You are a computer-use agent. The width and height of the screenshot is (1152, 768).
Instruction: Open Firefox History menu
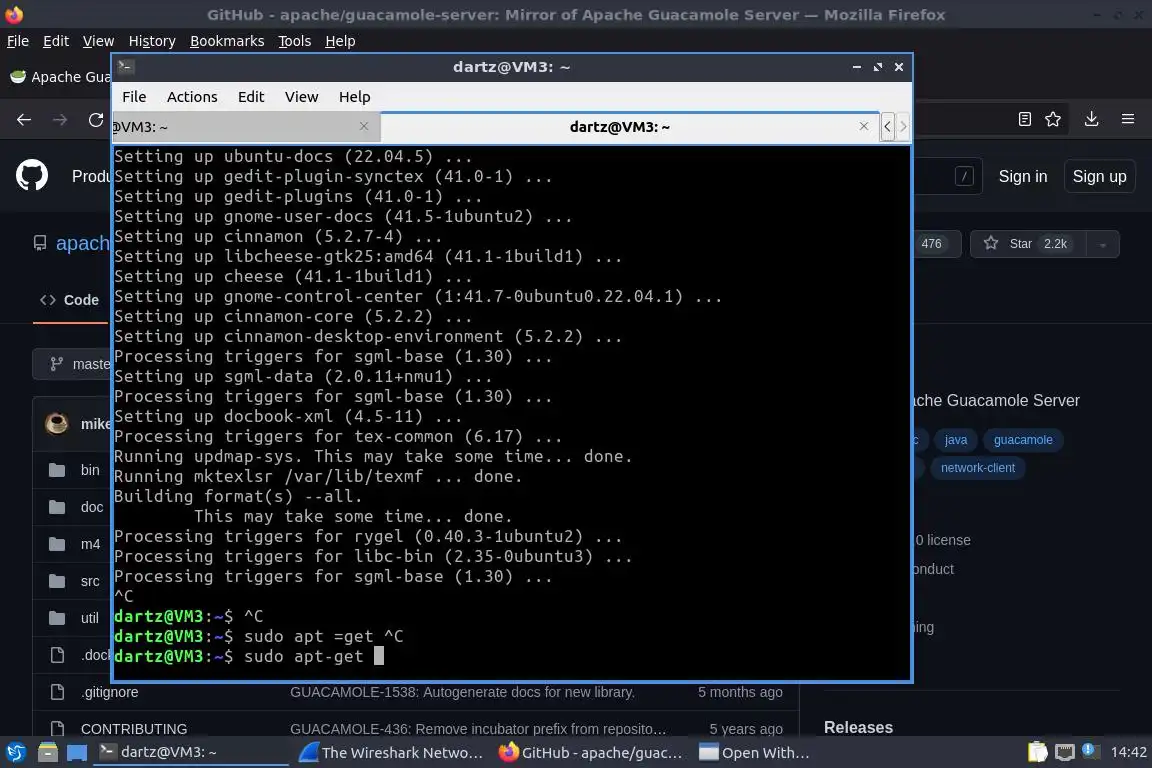152,41
